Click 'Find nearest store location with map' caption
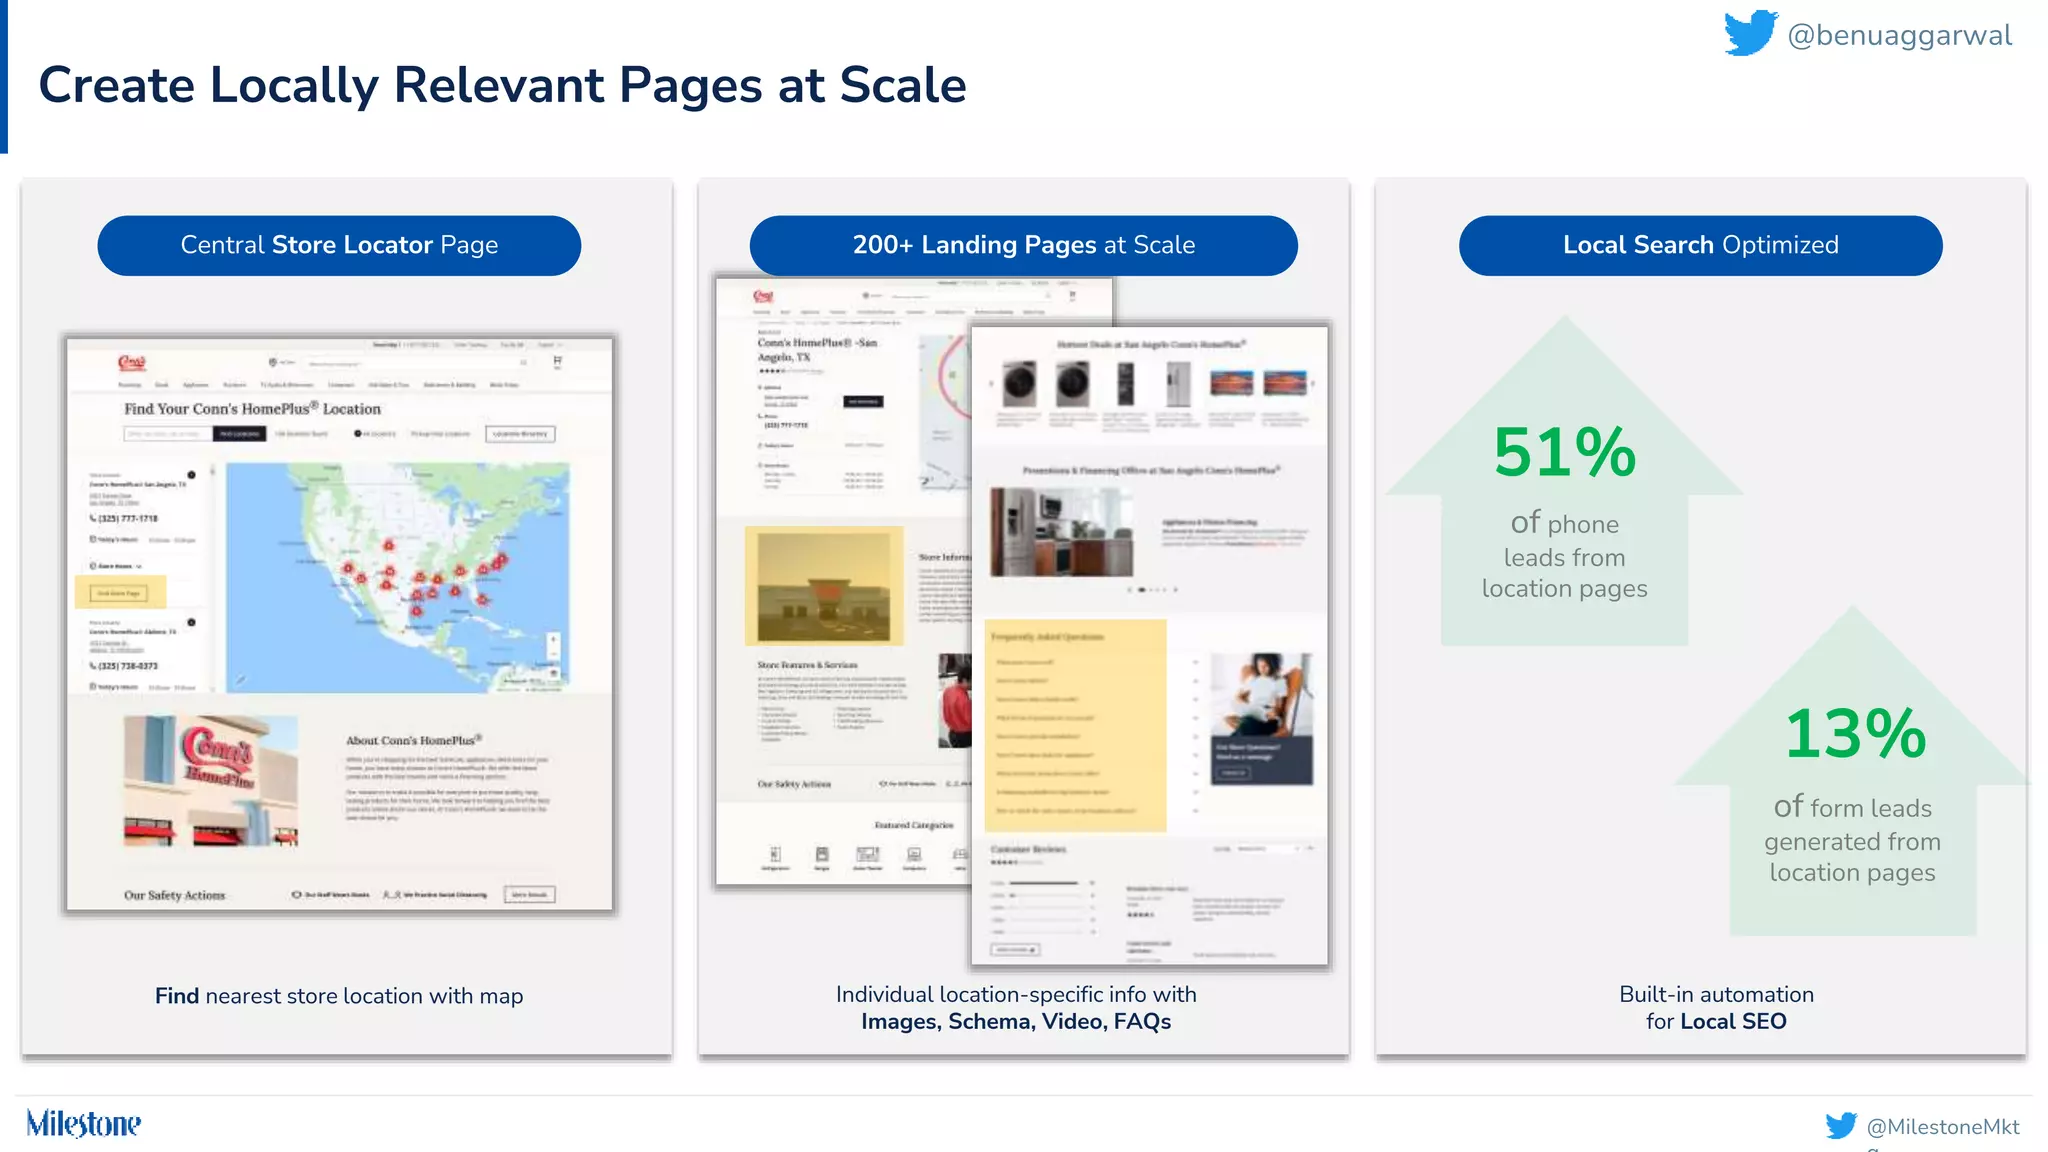Screen dimensions: 2048x1152 tap(339, 996)
